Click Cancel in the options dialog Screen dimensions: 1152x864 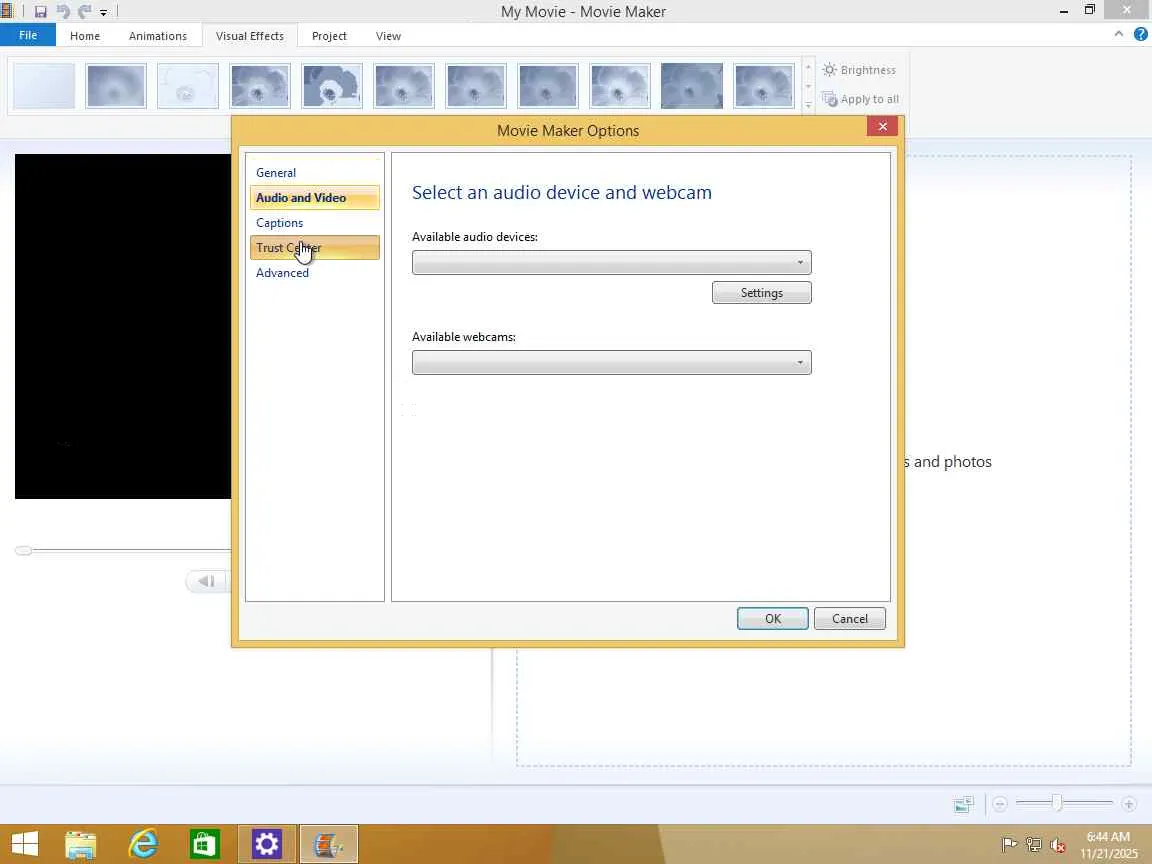click(x=849, y=619)
